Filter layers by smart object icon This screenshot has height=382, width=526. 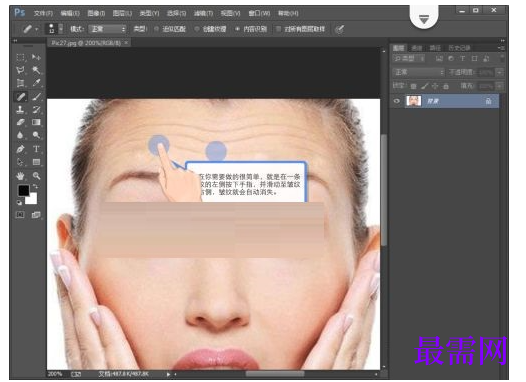tap(486, 59)
